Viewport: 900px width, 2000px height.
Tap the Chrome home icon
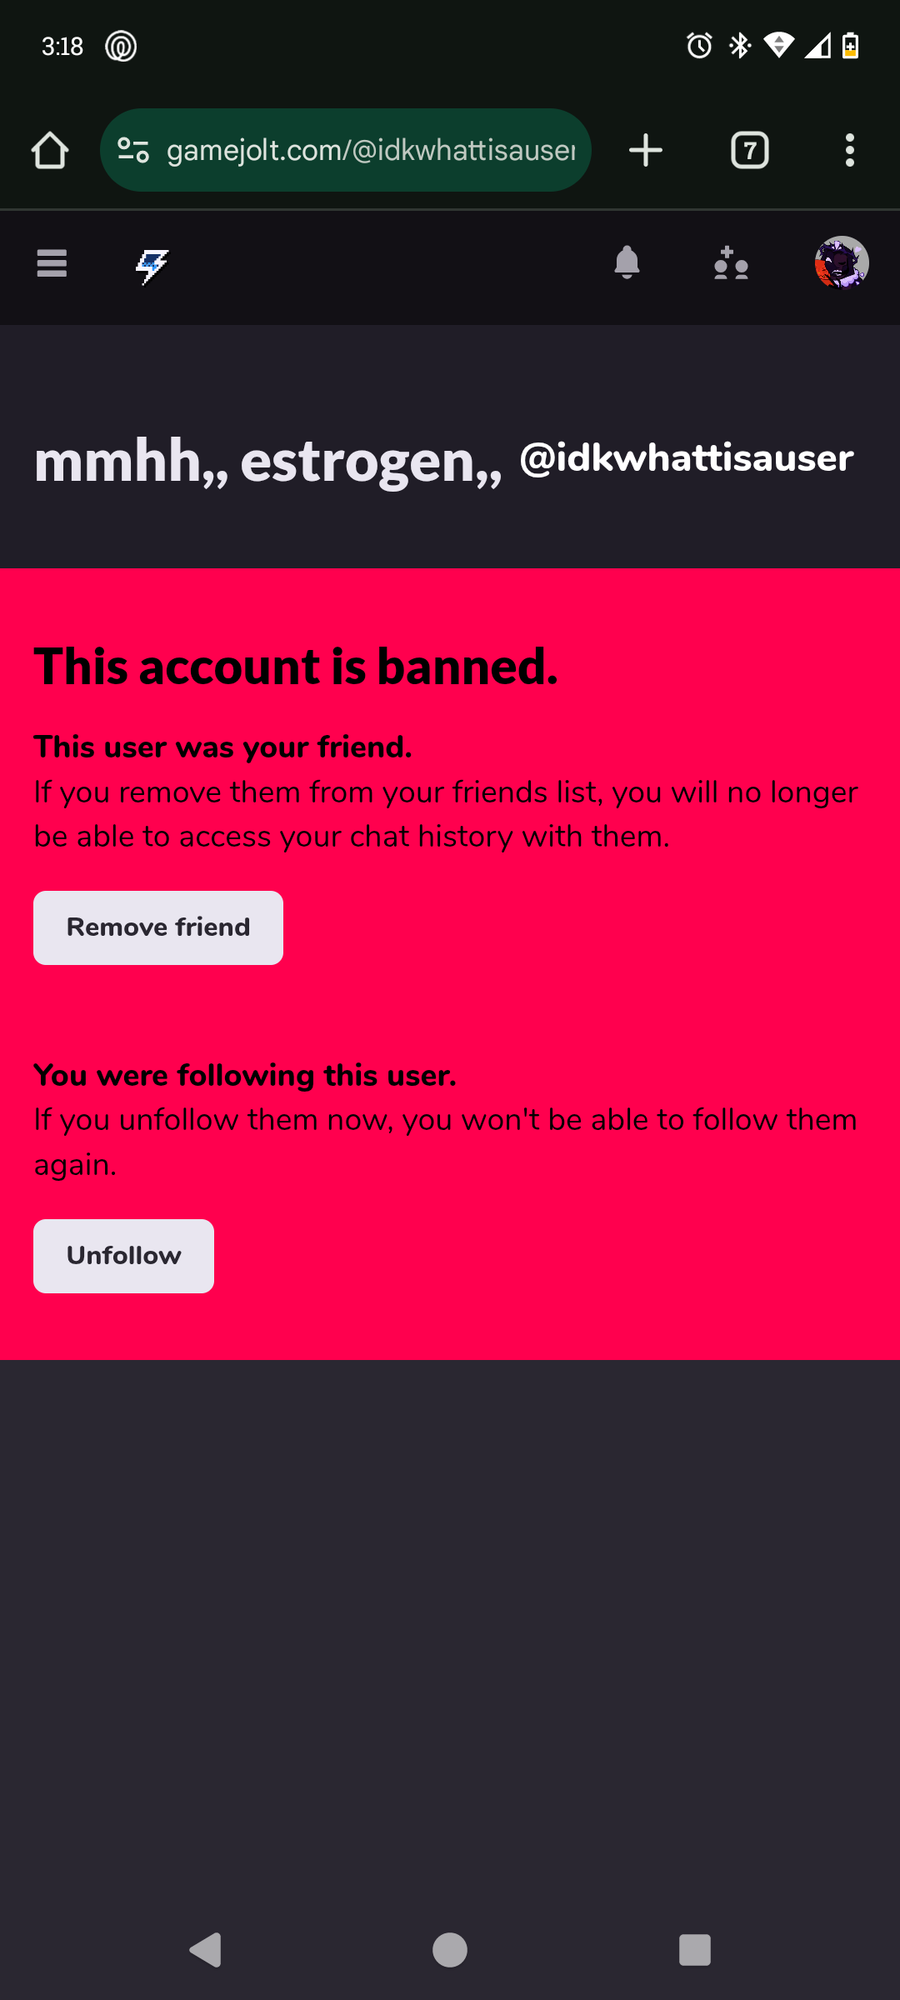click(50, 151)
